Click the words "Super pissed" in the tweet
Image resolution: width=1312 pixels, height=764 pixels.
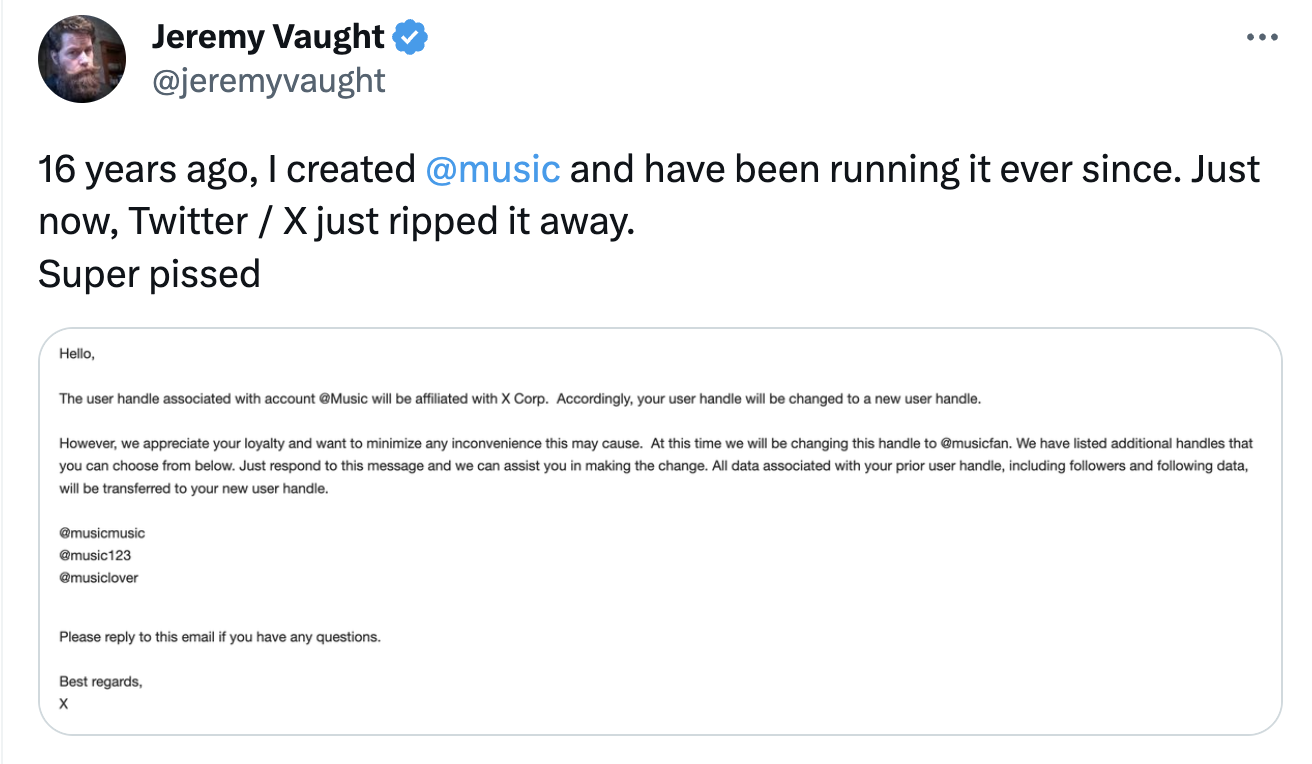click(x=149, y=274)
